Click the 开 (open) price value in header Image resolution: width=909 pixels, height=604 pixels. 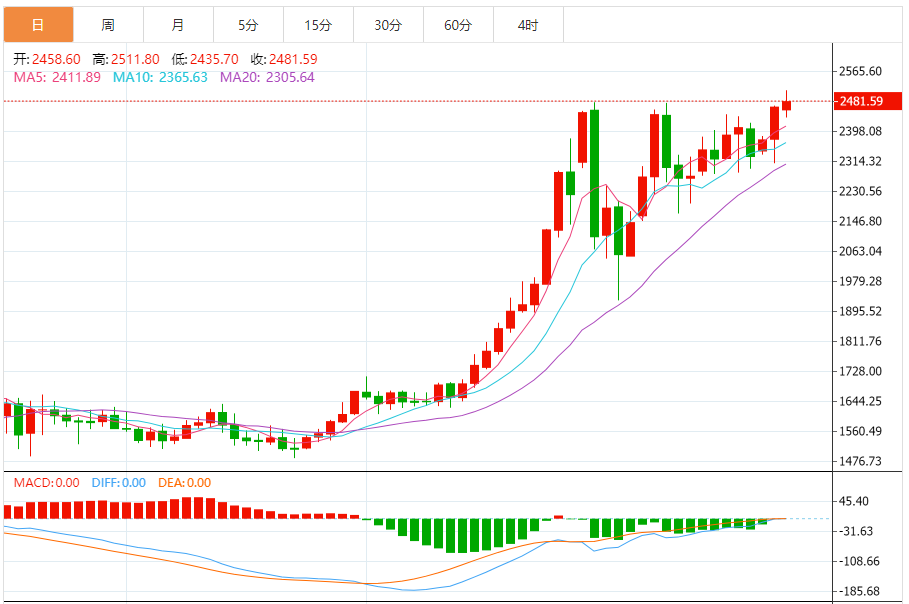click(56, 59)
